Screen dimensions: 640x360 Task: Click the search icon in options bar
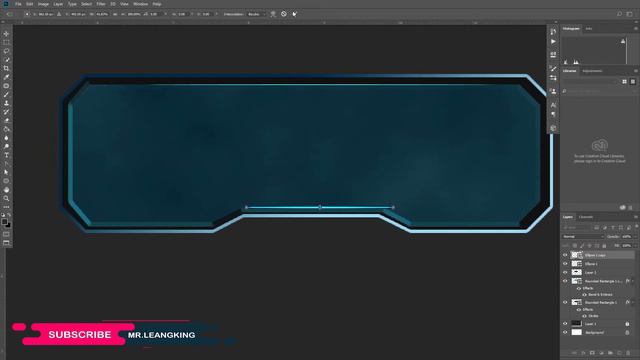click(x=619, y=14)
